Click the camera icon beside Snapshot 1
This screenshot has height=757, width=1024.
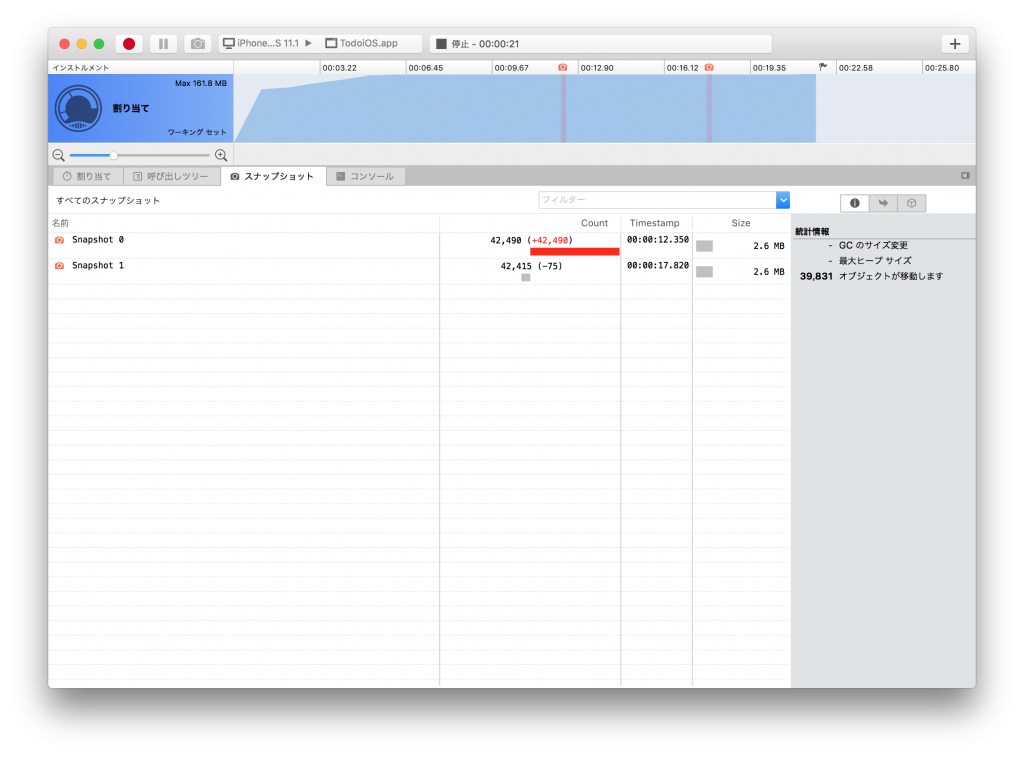tap(59, 266)
